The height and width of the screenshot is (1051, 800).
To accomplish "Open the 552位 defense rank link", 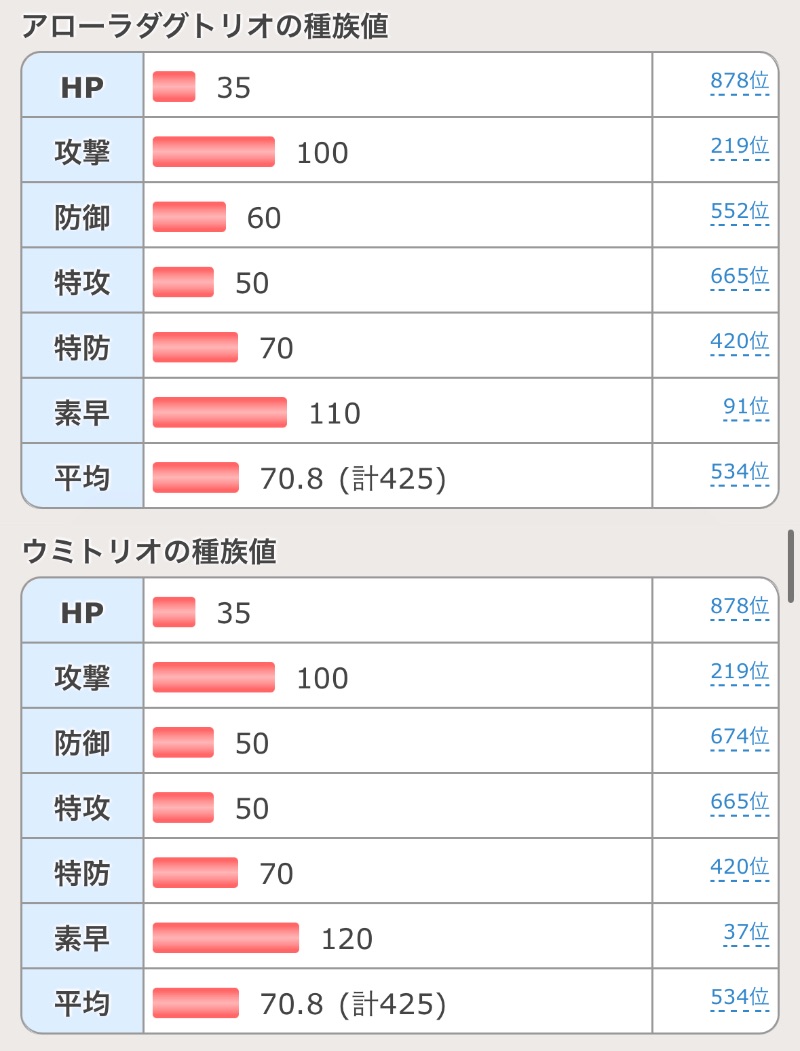I will (739, 212).
